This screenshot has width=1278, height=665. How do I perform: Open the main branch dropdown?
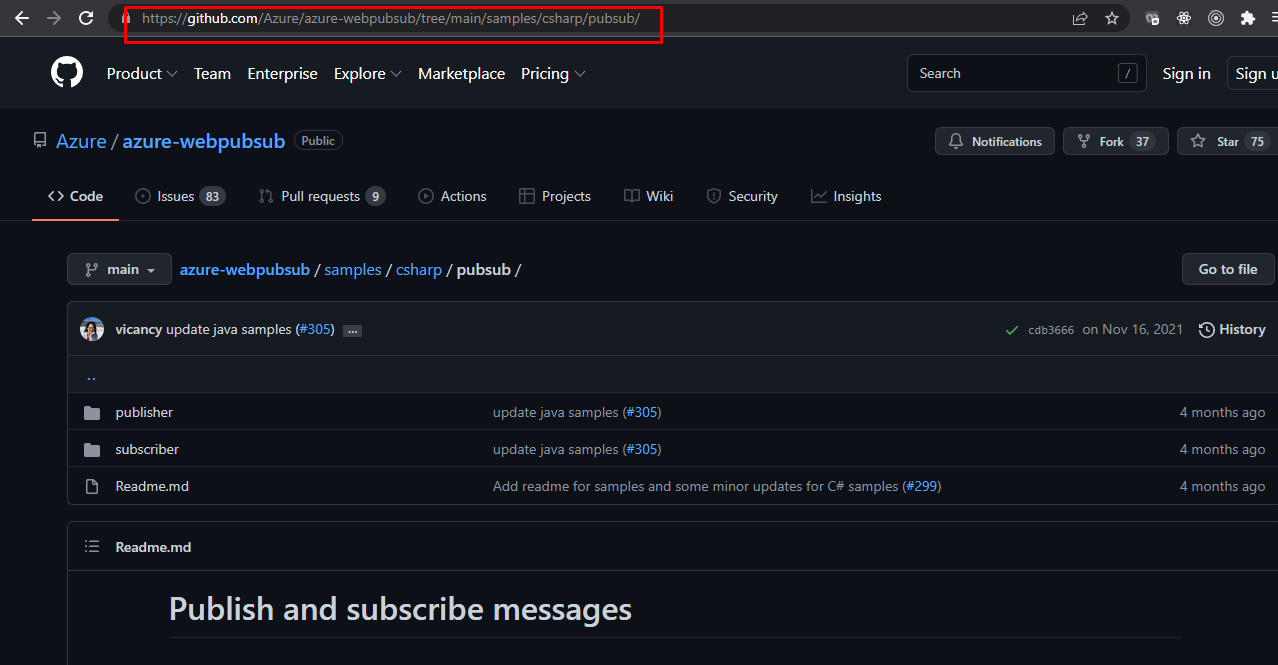pos(120,270)
